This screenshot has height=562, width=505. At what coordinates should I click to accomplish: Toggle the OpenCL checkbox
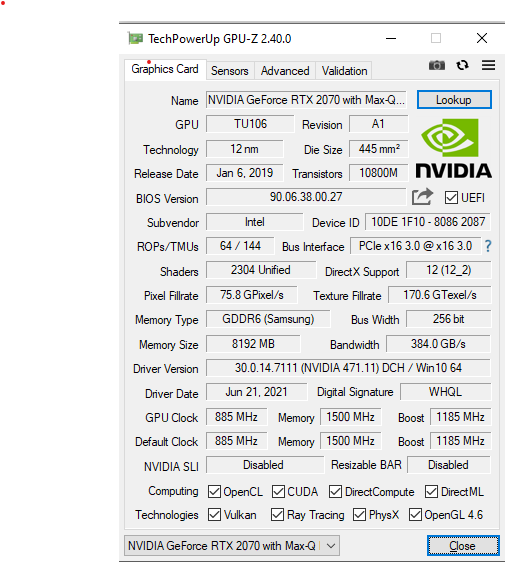click(214, 491)
